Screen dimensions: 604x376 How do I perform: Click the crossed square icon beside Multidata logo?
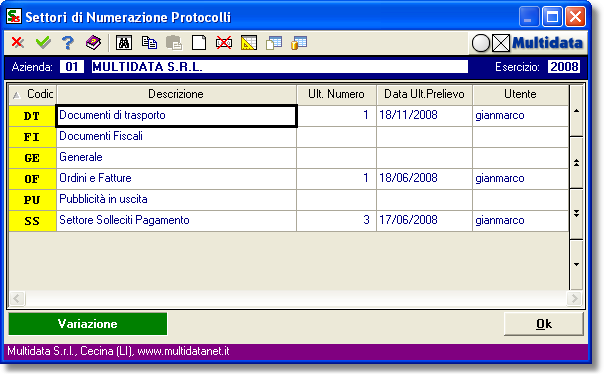coord(501,43)
